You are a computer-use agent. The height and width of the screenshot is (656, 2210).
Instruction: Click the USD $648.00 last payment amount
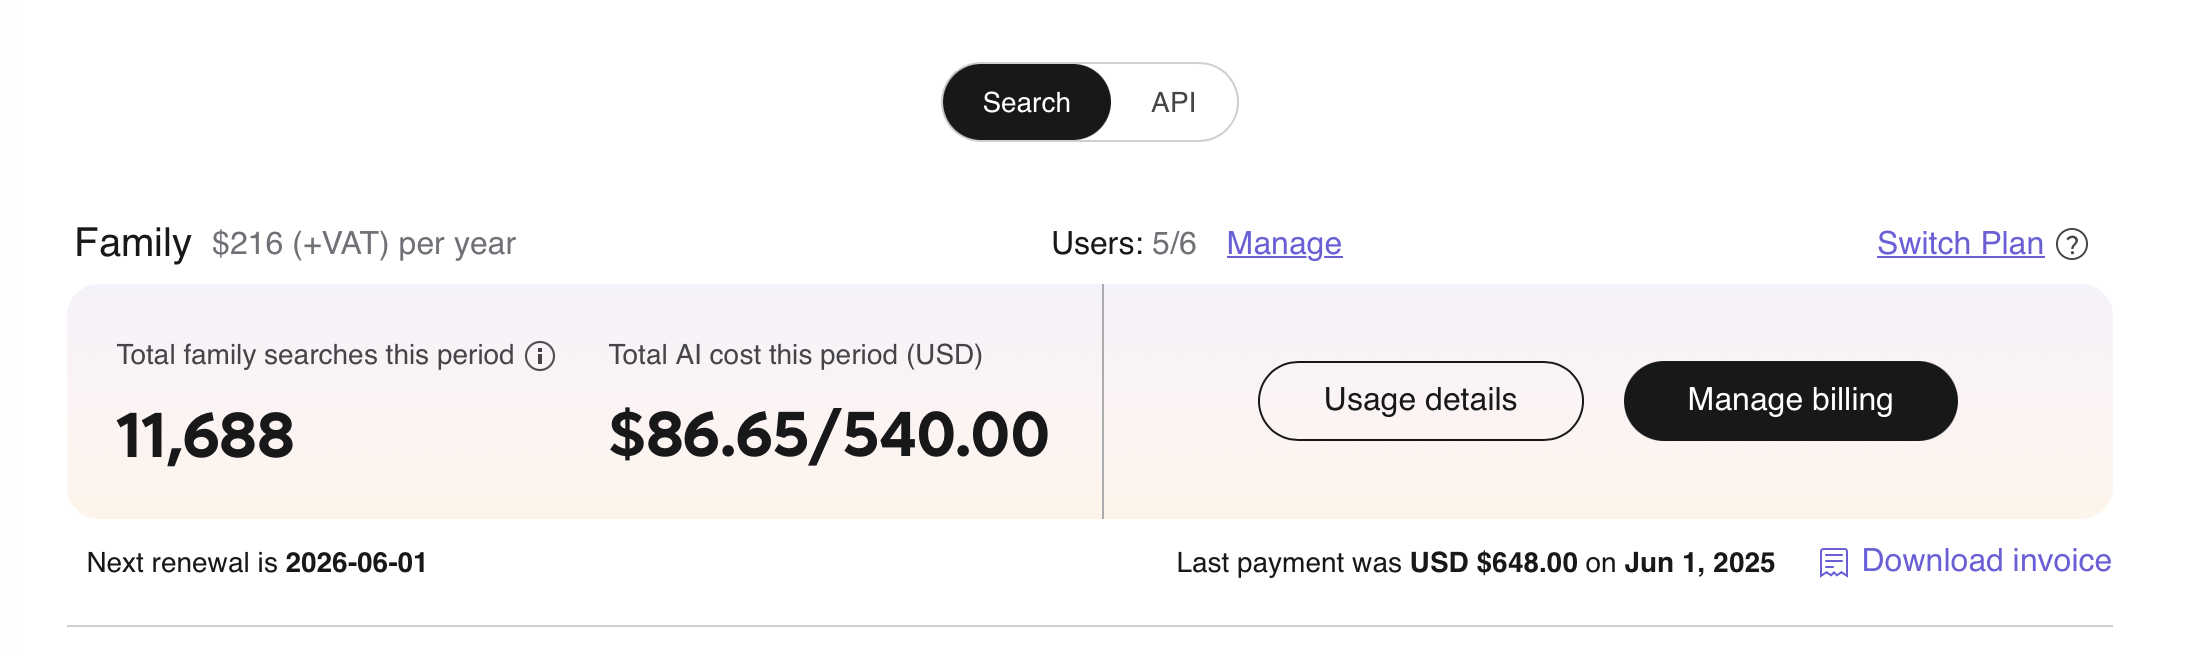[x=1493, y=563]
